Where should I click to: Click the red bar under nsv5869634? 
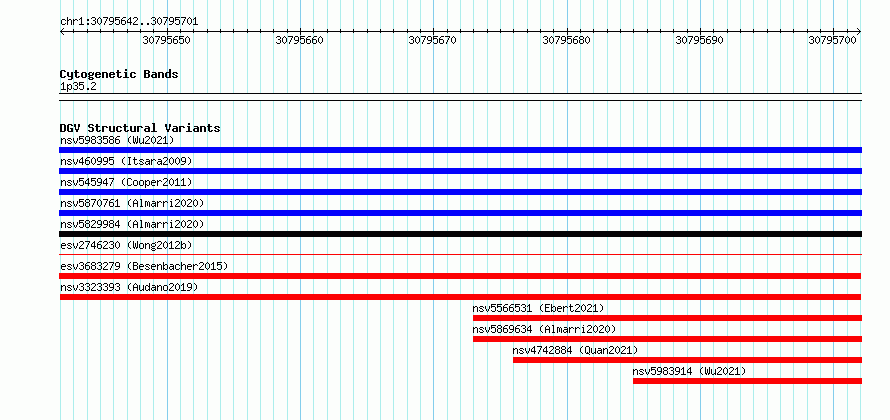pyautogui.click(x=668, y=339)
